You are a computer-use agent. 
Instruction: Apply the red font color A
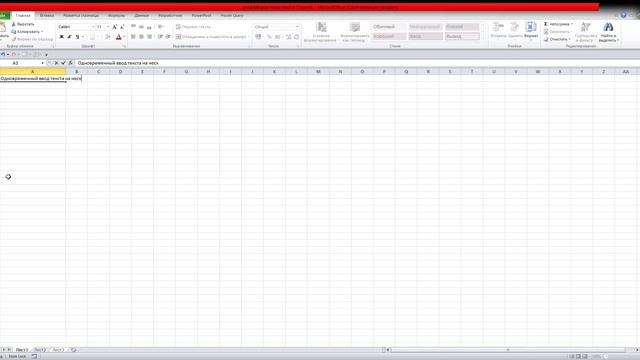[118, 37]
